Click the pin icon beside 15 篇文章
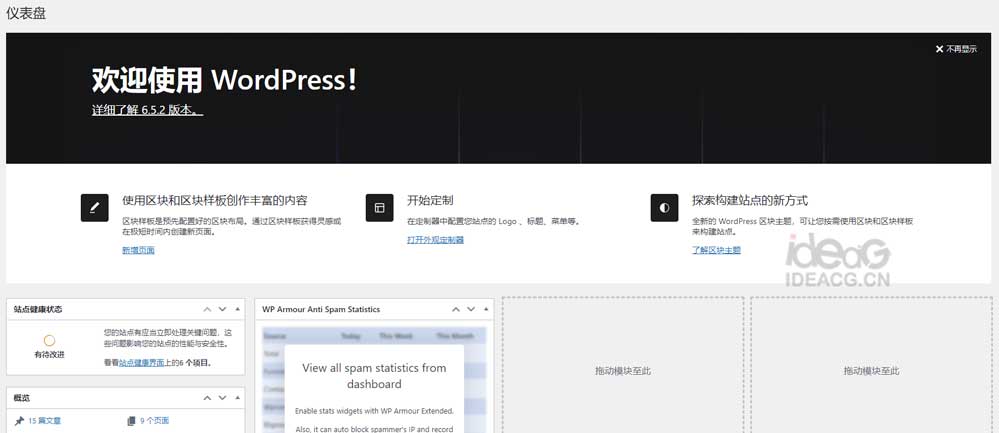The image size is (999, 433). coord(19,421)
